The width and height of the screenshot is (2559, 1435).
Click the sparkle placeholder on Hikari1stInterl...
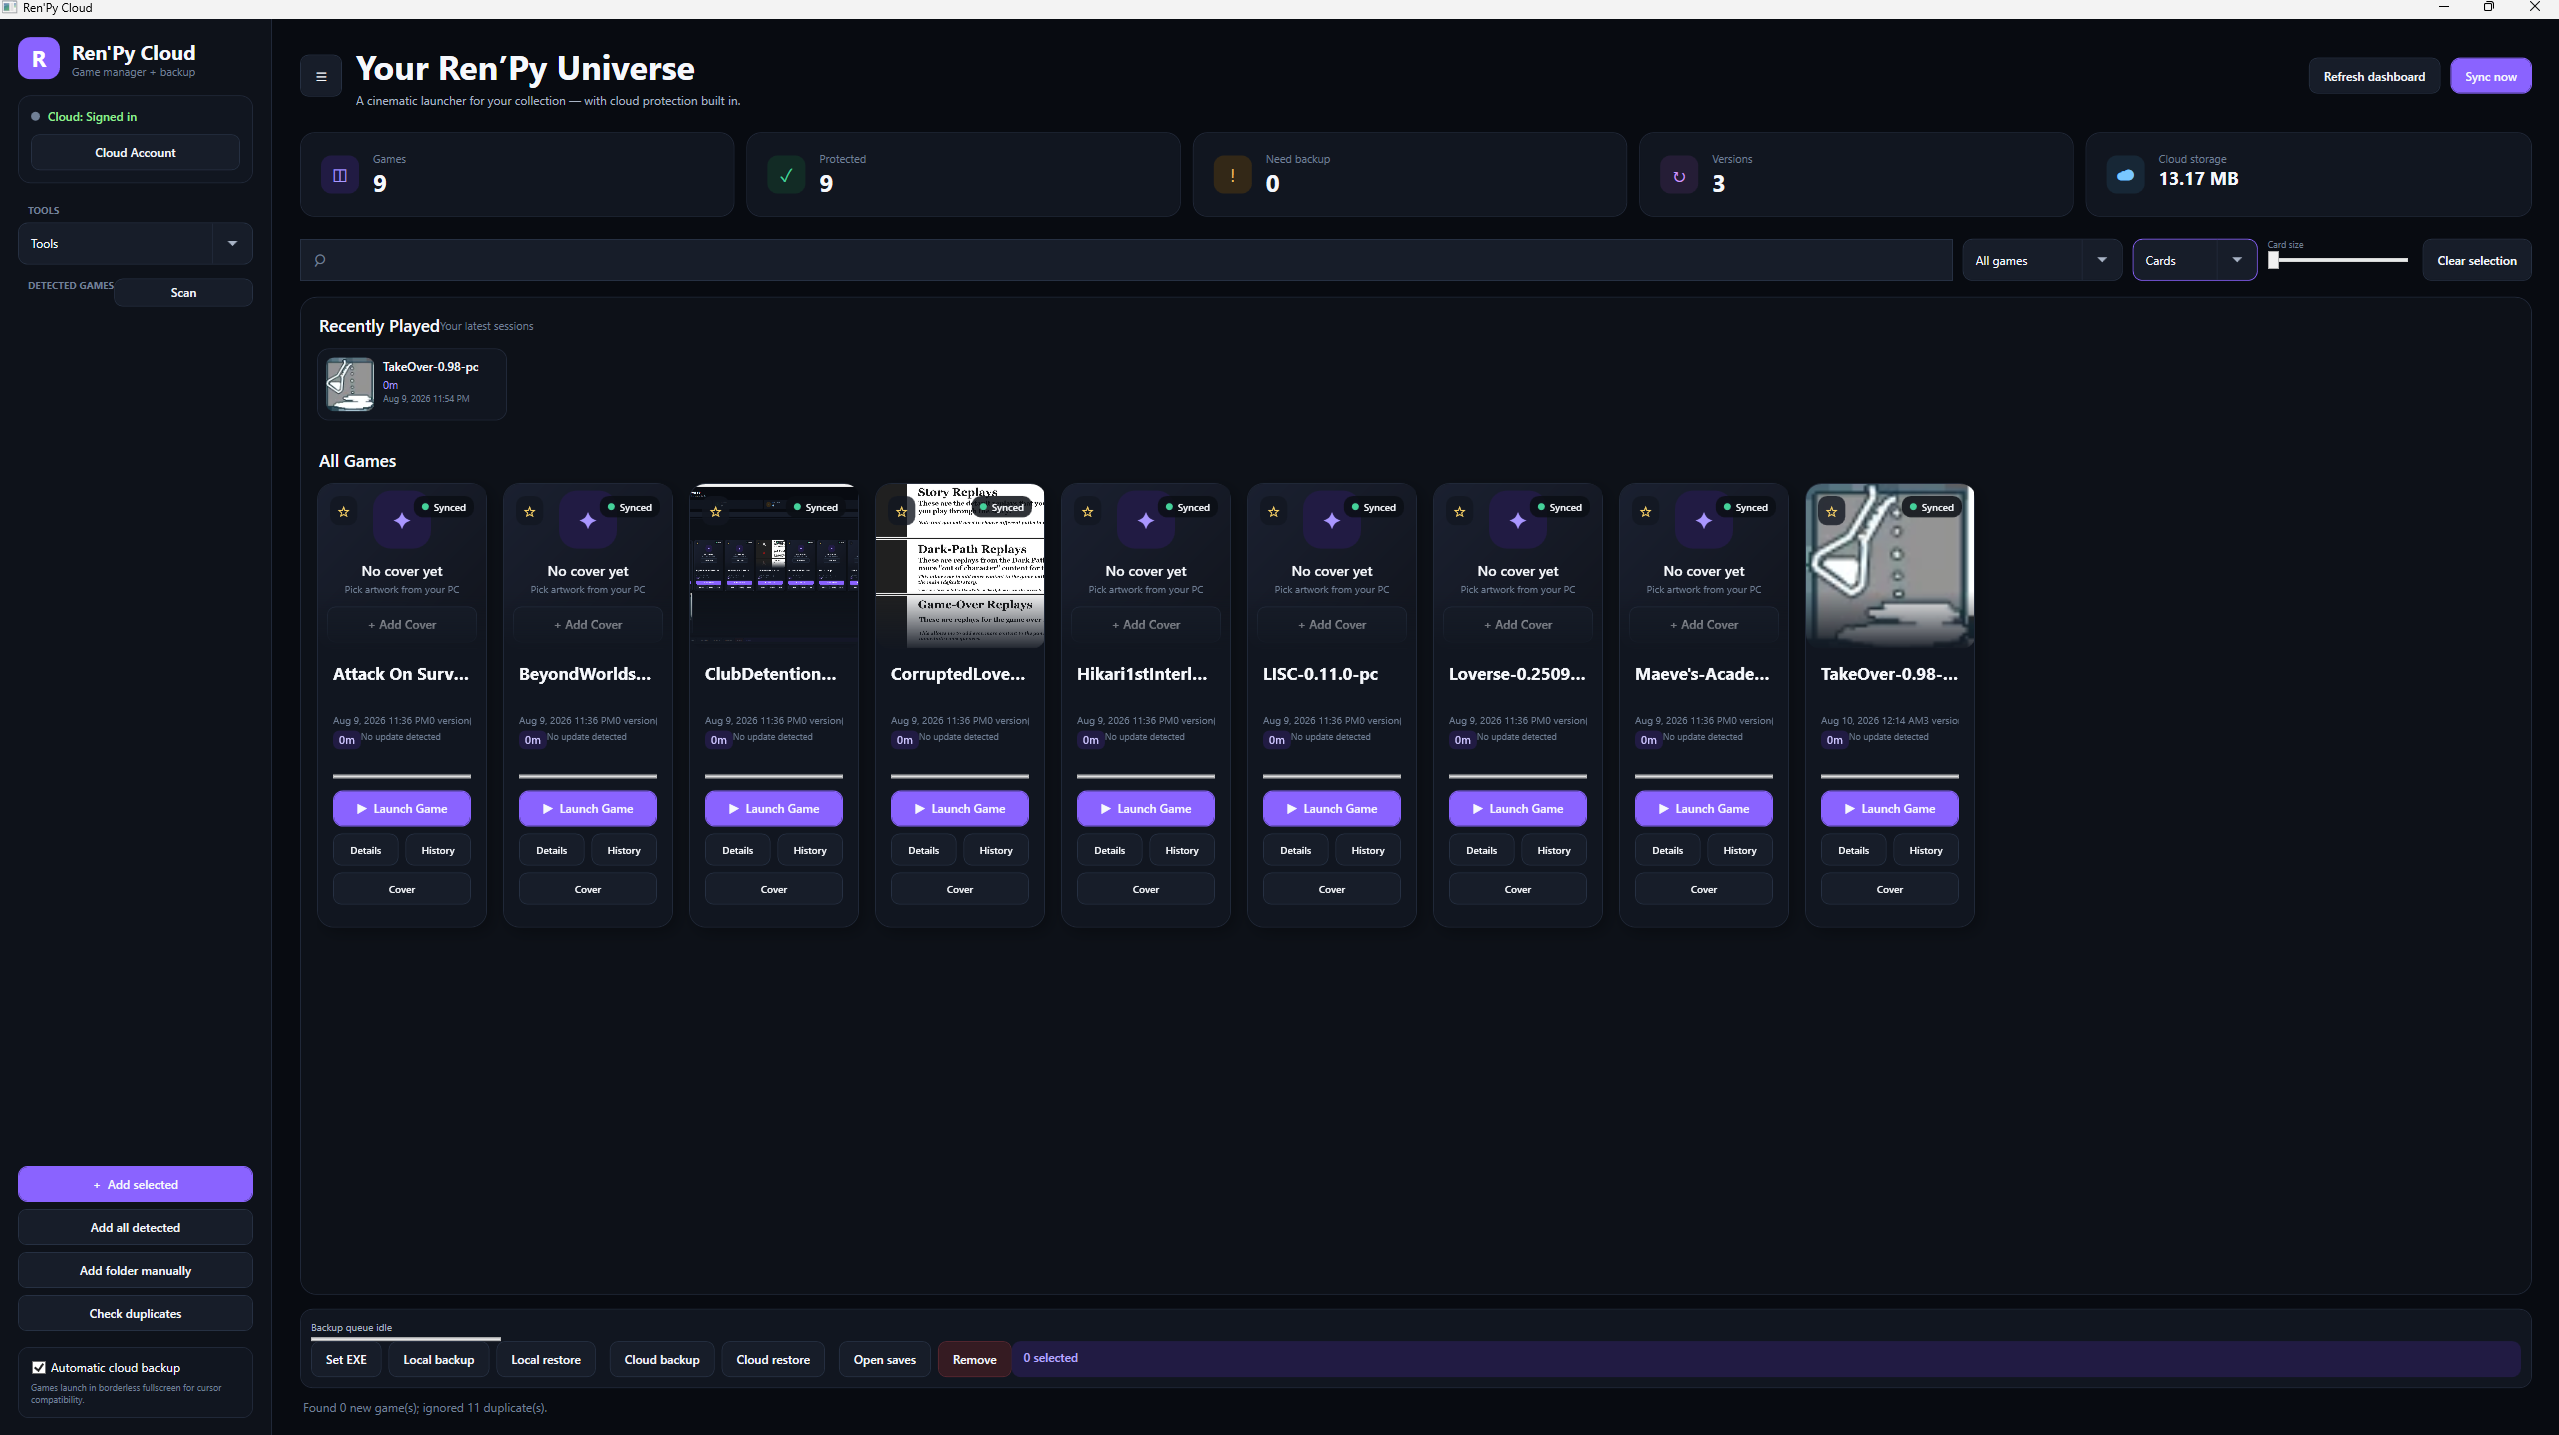[x=1146, y=520]
